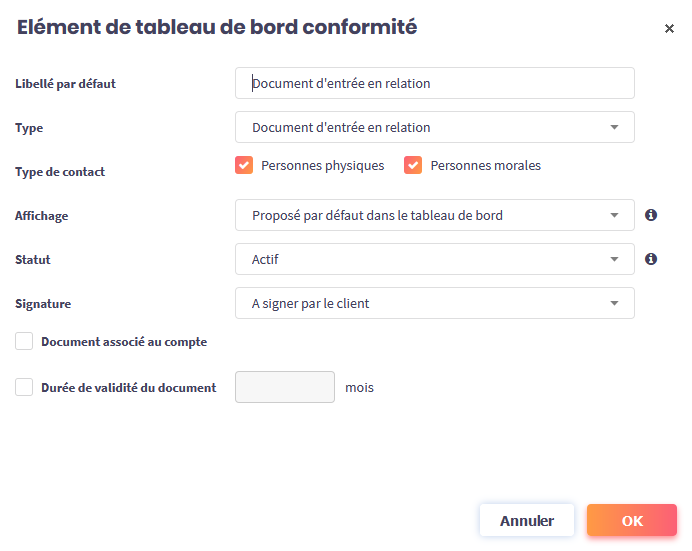
Task: Click the info icon beside Statut
Action: pyautogui.click(x=651, y=259)
